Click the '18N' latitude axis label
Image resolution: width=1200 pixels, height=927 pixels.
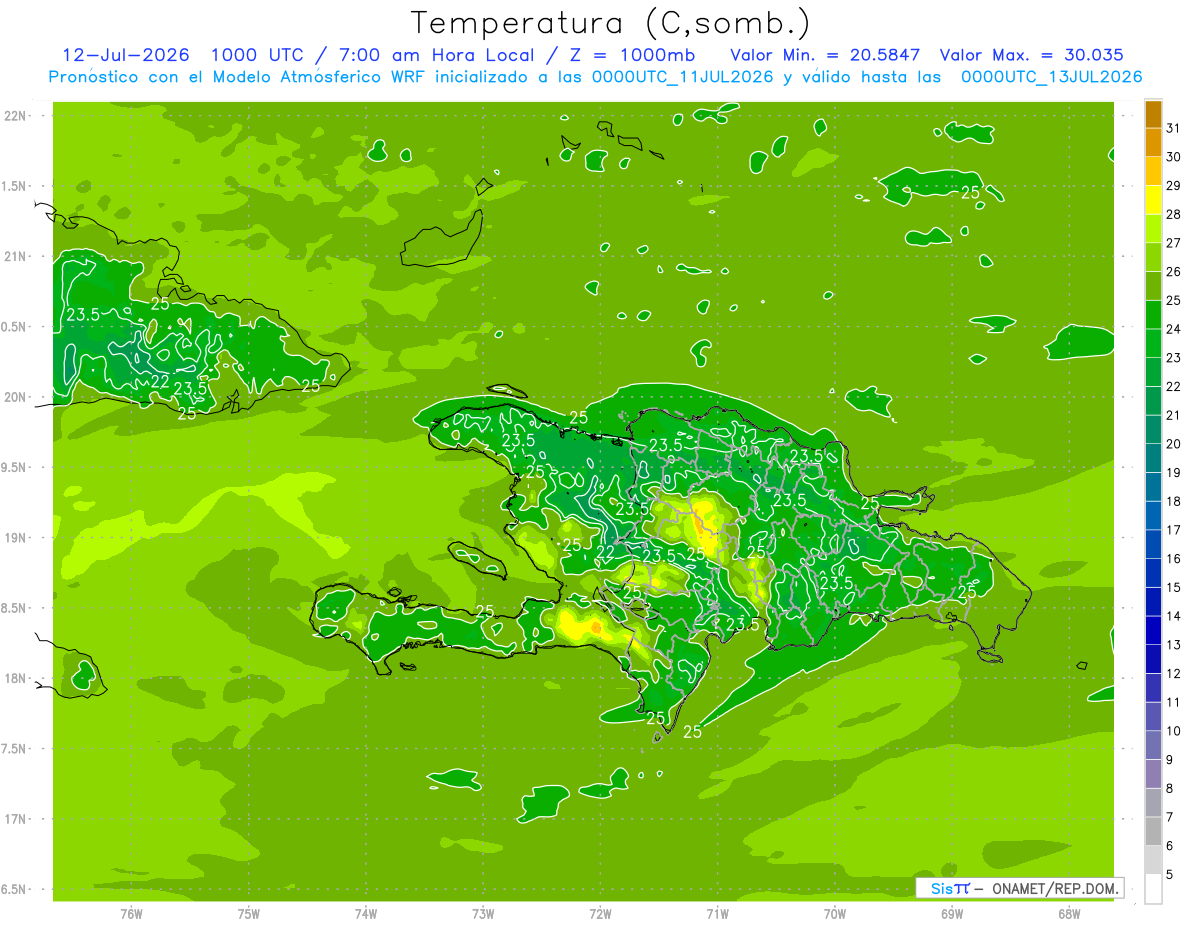tap(16, 679)
